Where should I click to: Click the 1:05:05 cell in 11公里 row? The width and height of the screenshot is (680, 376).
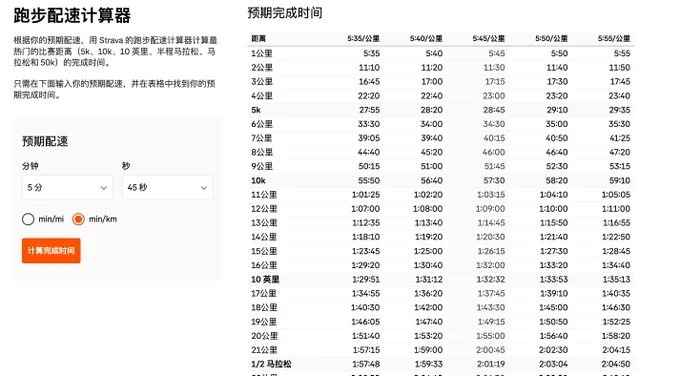[x=616, y=195]
